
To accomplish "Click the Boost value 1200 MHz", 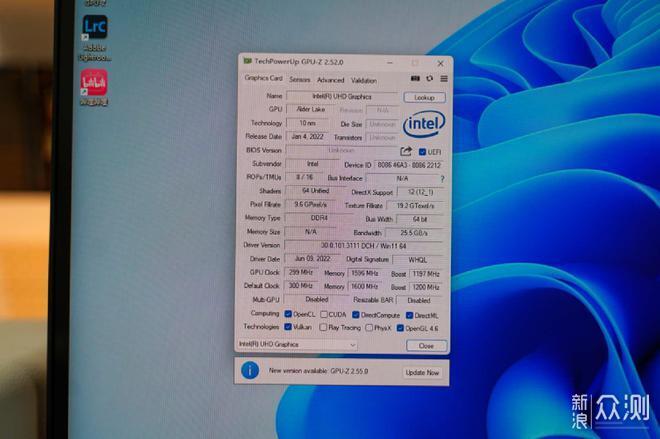I will point(426,287).
